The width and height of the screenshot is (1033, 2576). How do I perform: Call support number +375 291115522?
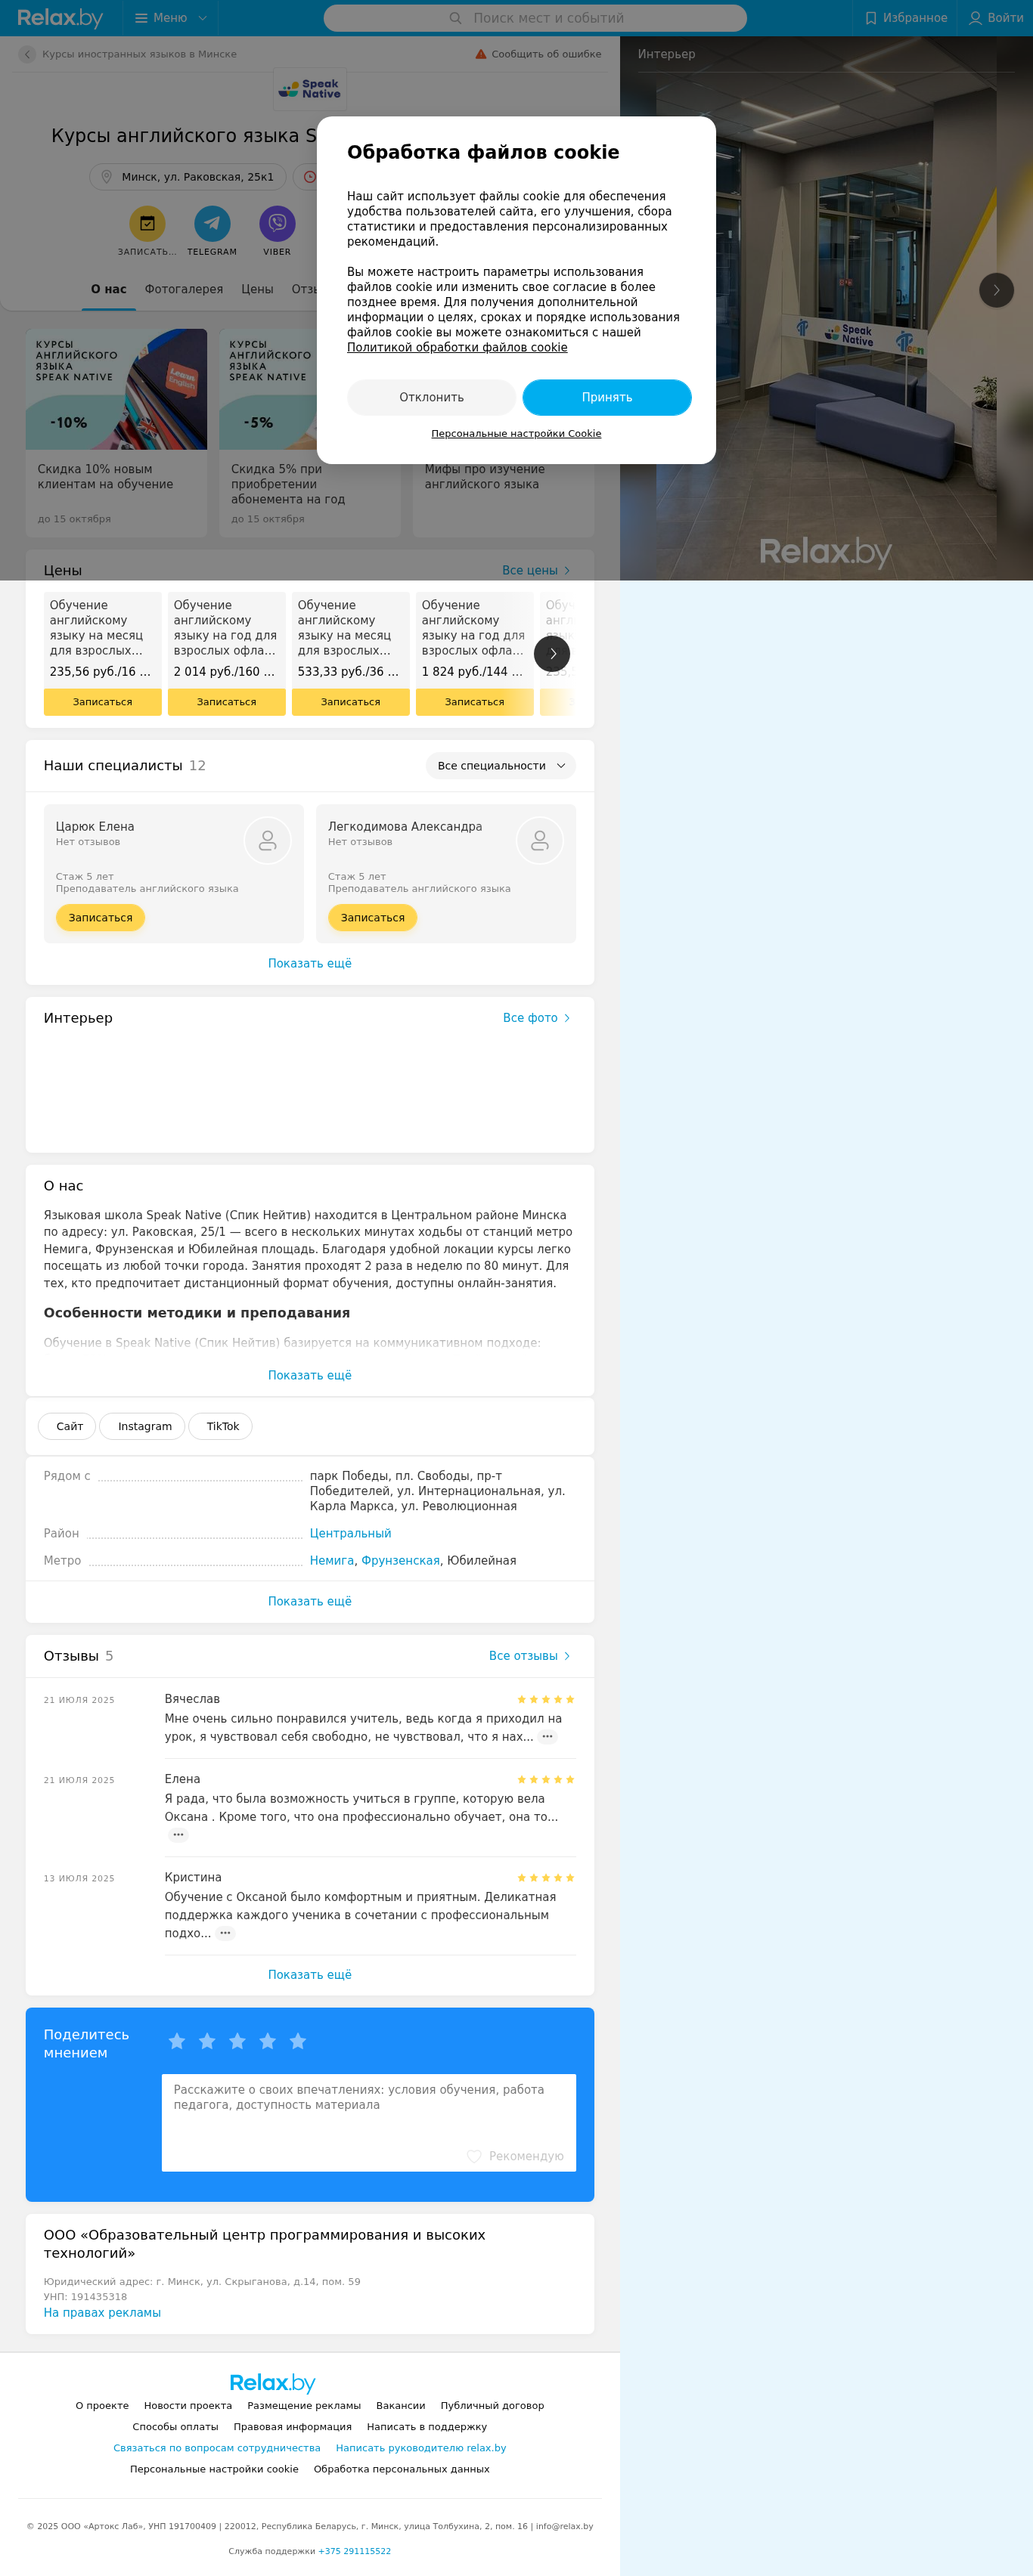(355, 2551)
